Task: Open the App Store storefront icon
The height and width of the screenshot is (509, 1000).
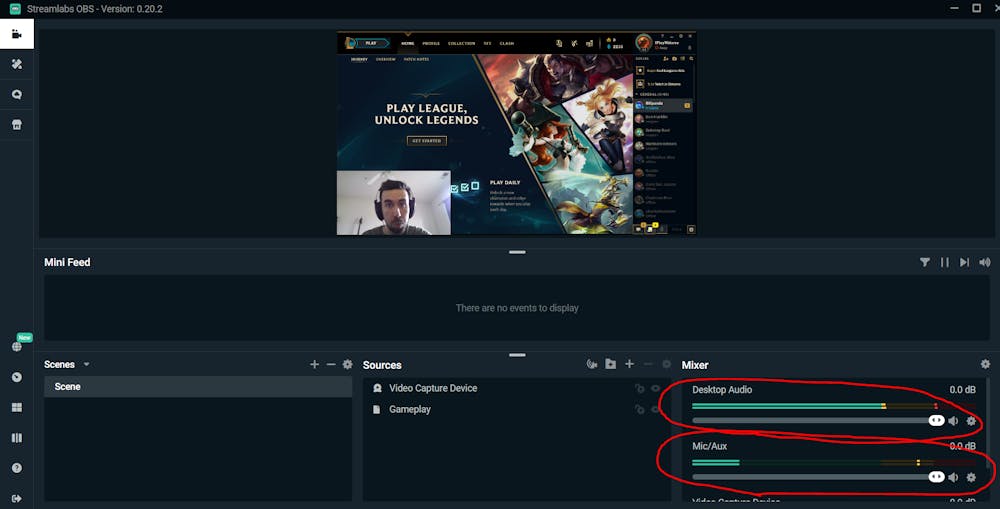Action: click(x=17, y=124)
